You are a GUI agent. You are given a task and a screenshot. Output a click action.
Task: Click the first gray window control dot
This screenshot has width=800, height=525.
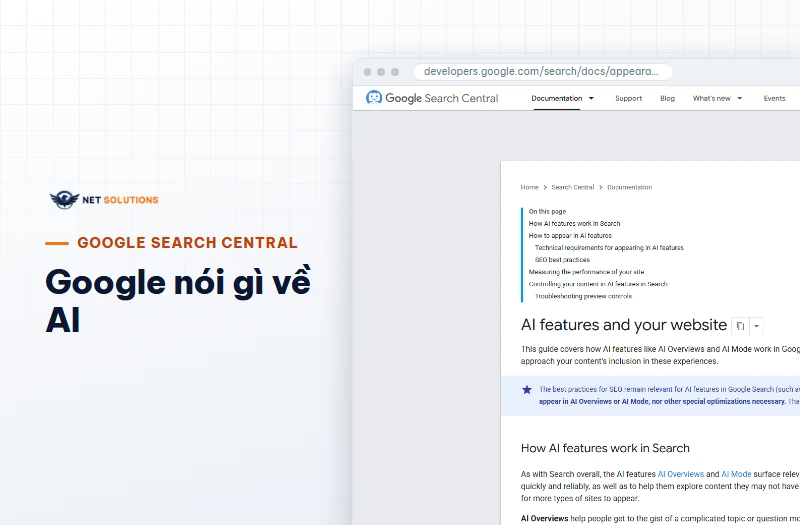tap(367, 72)
